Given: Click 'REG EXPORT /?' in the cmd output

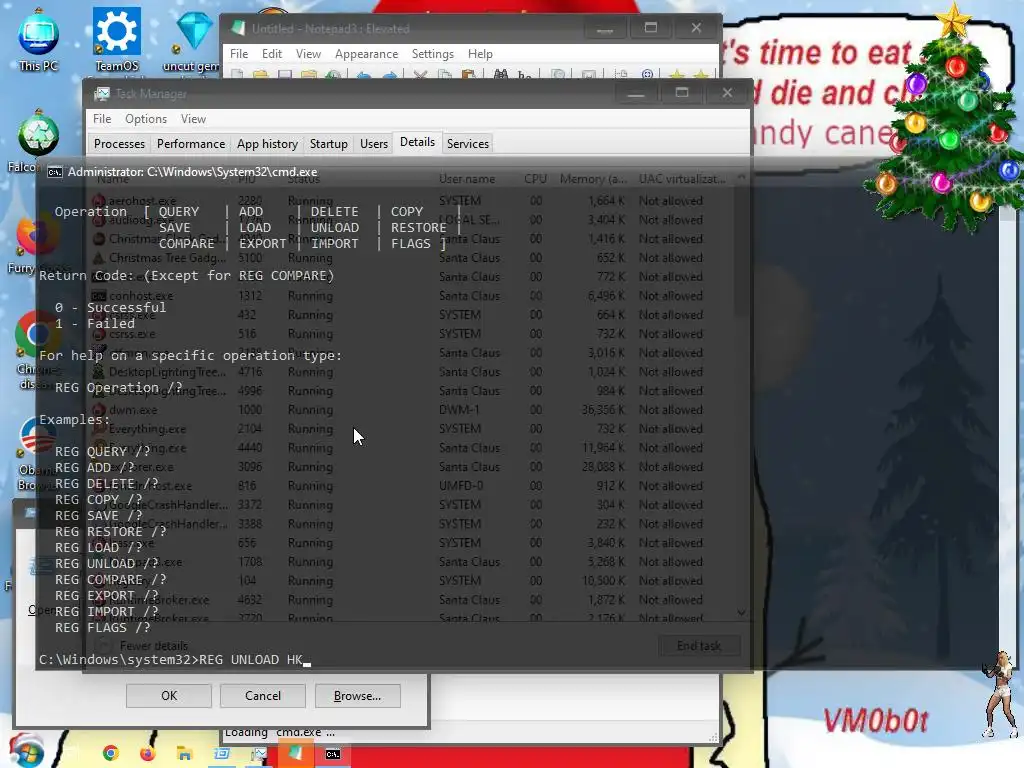Looking at the screenshot, I should click(106, 596).
